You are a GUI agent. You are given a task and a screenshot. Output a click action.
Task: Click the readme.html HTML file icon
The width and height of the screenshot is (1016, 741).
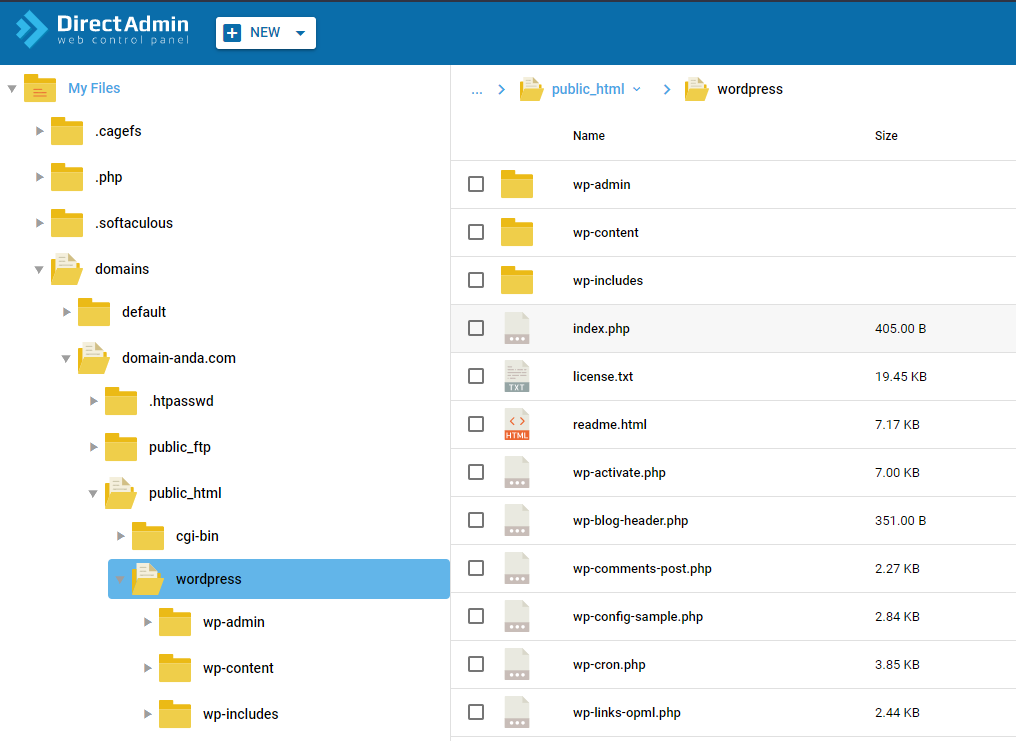click(x=517, y=424)
